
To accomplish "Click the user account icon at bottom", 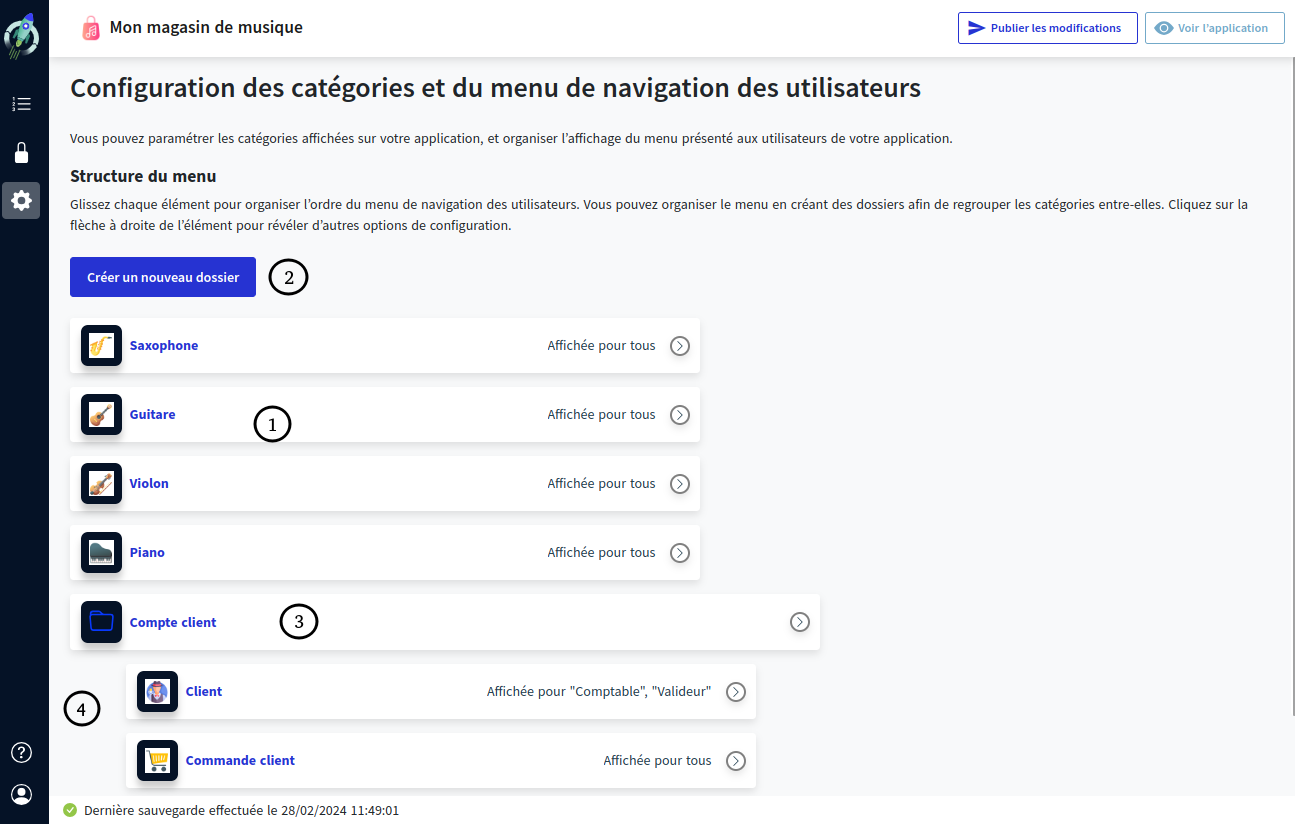I will pyautogui.click(x=21, y=794).
